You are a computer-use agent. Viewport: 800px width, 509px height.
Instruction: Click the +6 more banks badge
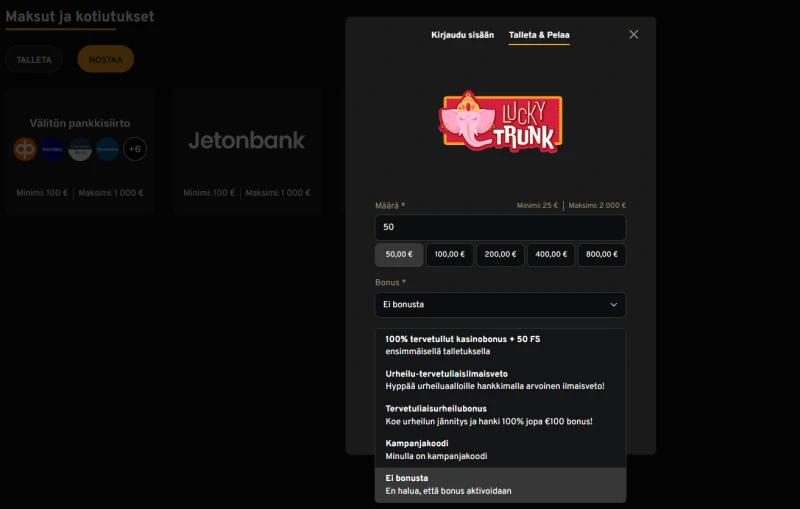134,150
